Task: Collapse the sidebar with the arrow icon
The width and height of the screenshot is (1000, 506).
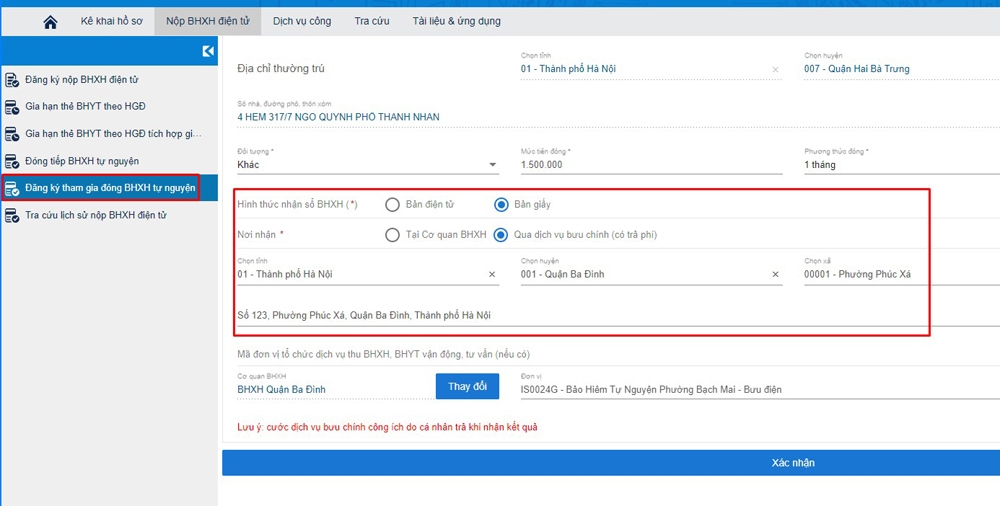Action: click(x=208, y=51)
